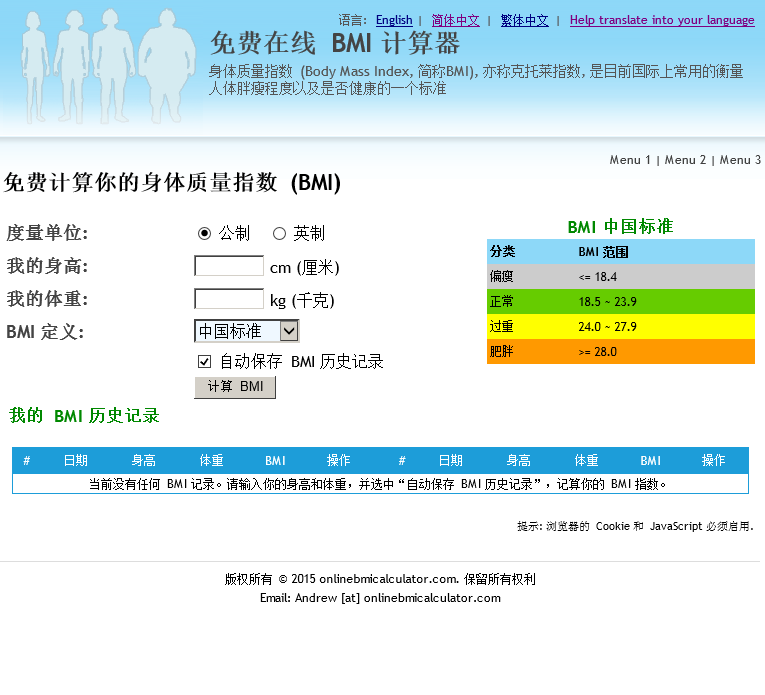Click the copyright onlinebmicalculator.com text

click(380, 579)
